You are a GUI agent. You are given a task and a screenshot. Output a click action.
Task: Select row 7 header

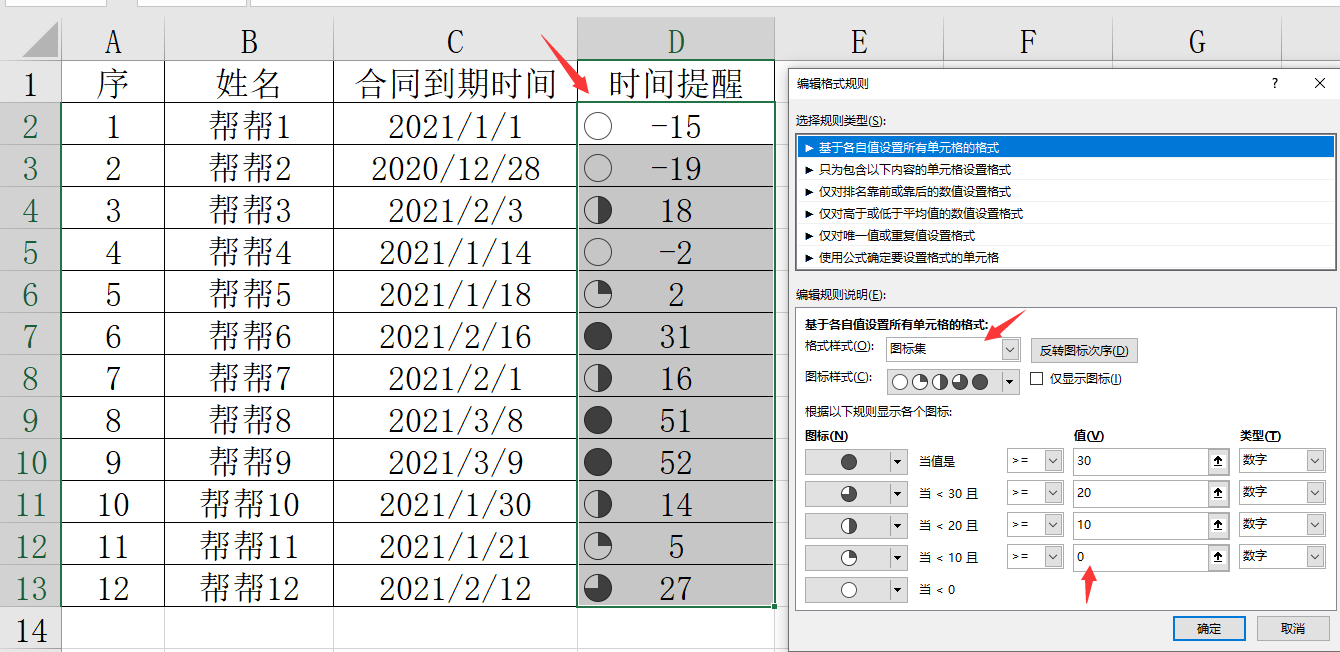pos(30,335)
